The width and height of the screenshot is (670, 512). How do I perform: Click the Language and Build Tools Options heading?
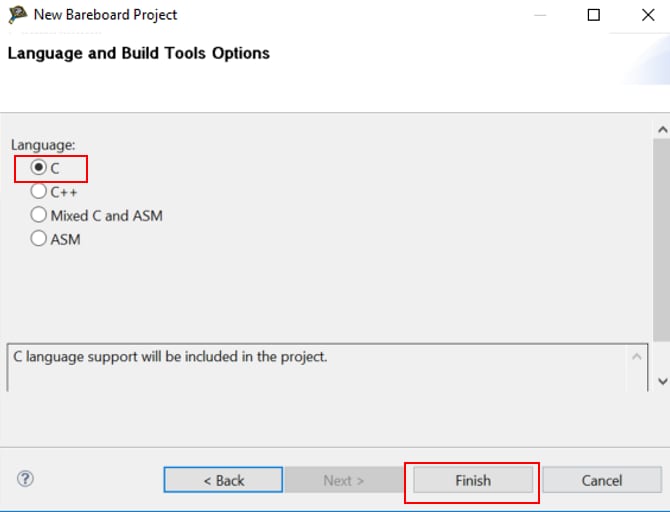tap(139, 53)
